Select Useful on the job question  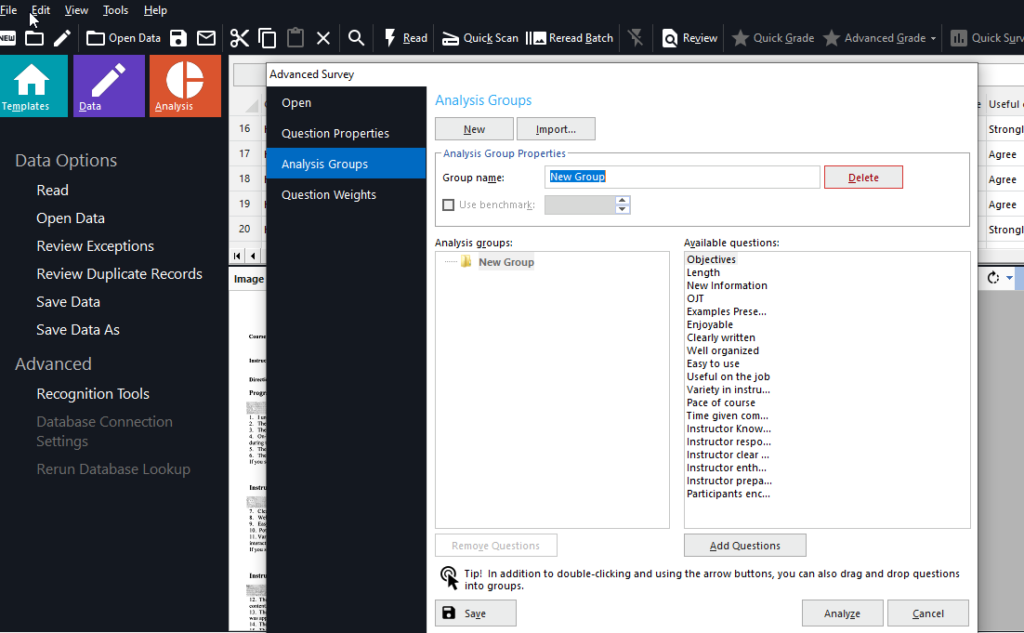coord(728,377)
